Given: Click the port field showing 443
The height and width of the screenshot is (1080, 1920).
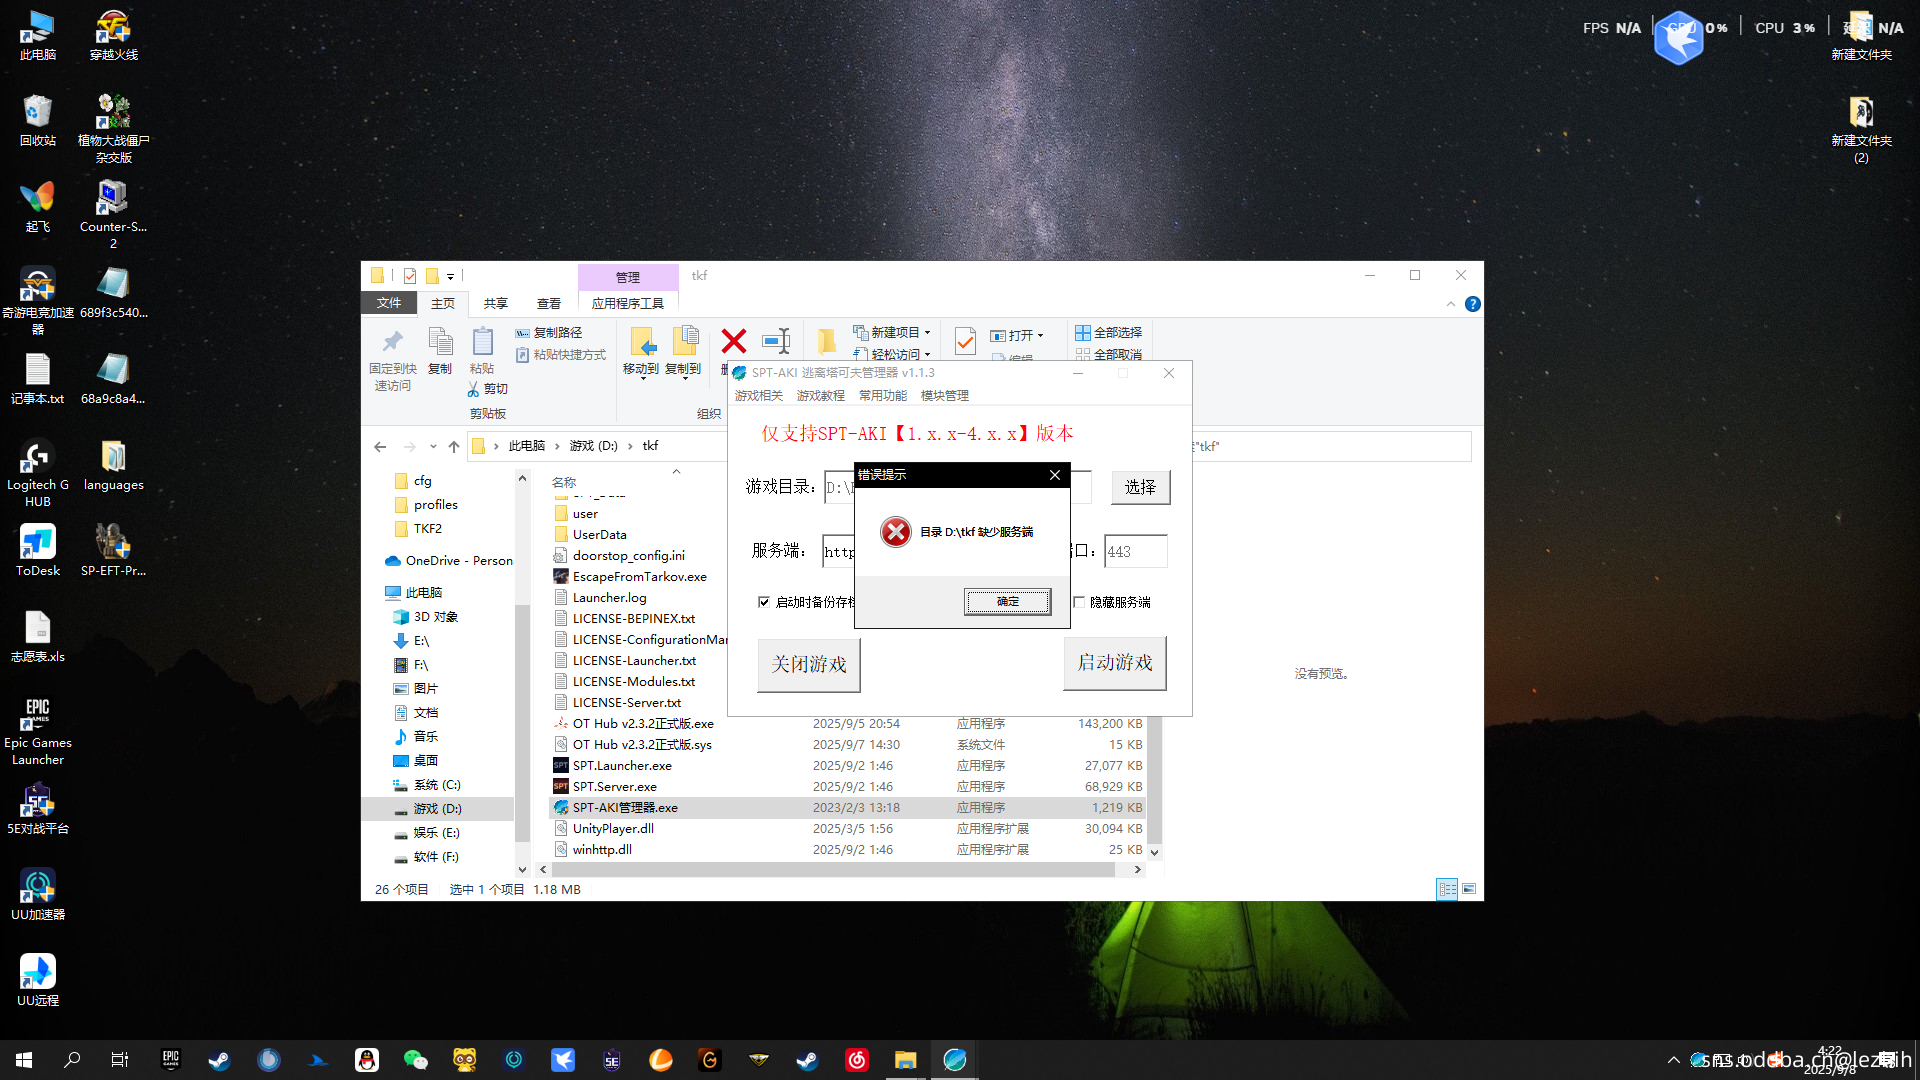Looking at the screenshot, I should [1135, 552].
